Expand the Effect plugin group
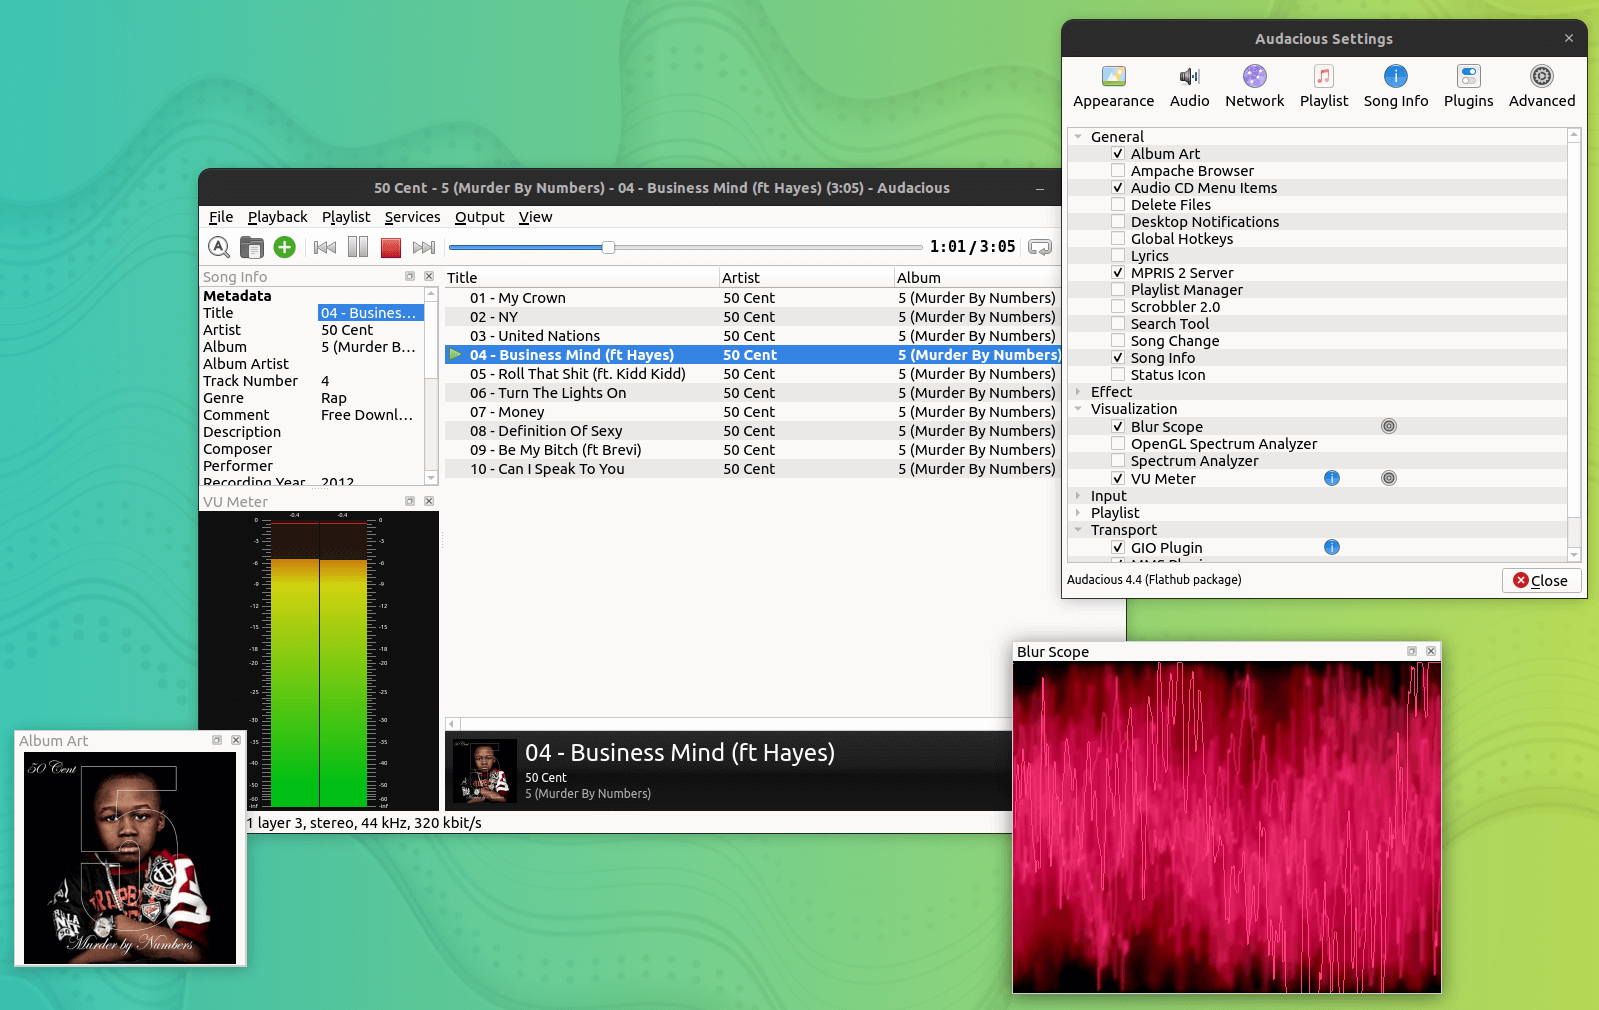Viewport: 1599px width, 1010px height. (1078, 392)
